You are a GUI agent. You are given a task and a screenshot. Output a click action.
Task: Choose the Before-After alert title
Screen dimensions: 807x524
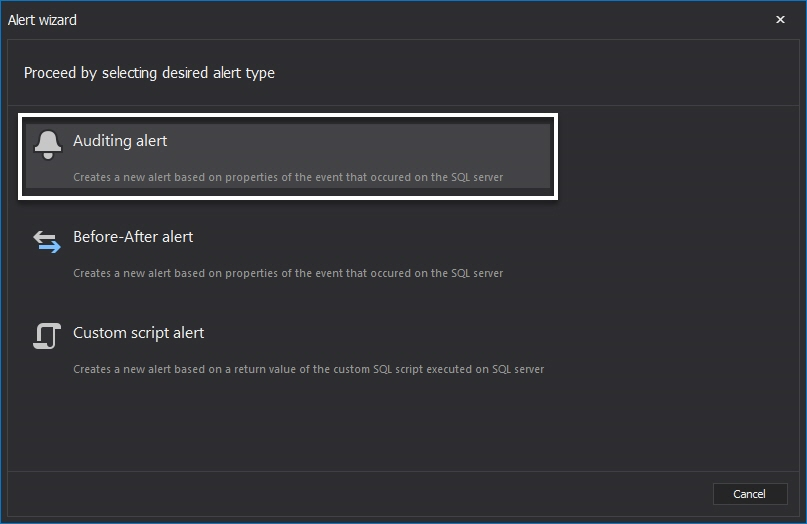pos(133,237)
